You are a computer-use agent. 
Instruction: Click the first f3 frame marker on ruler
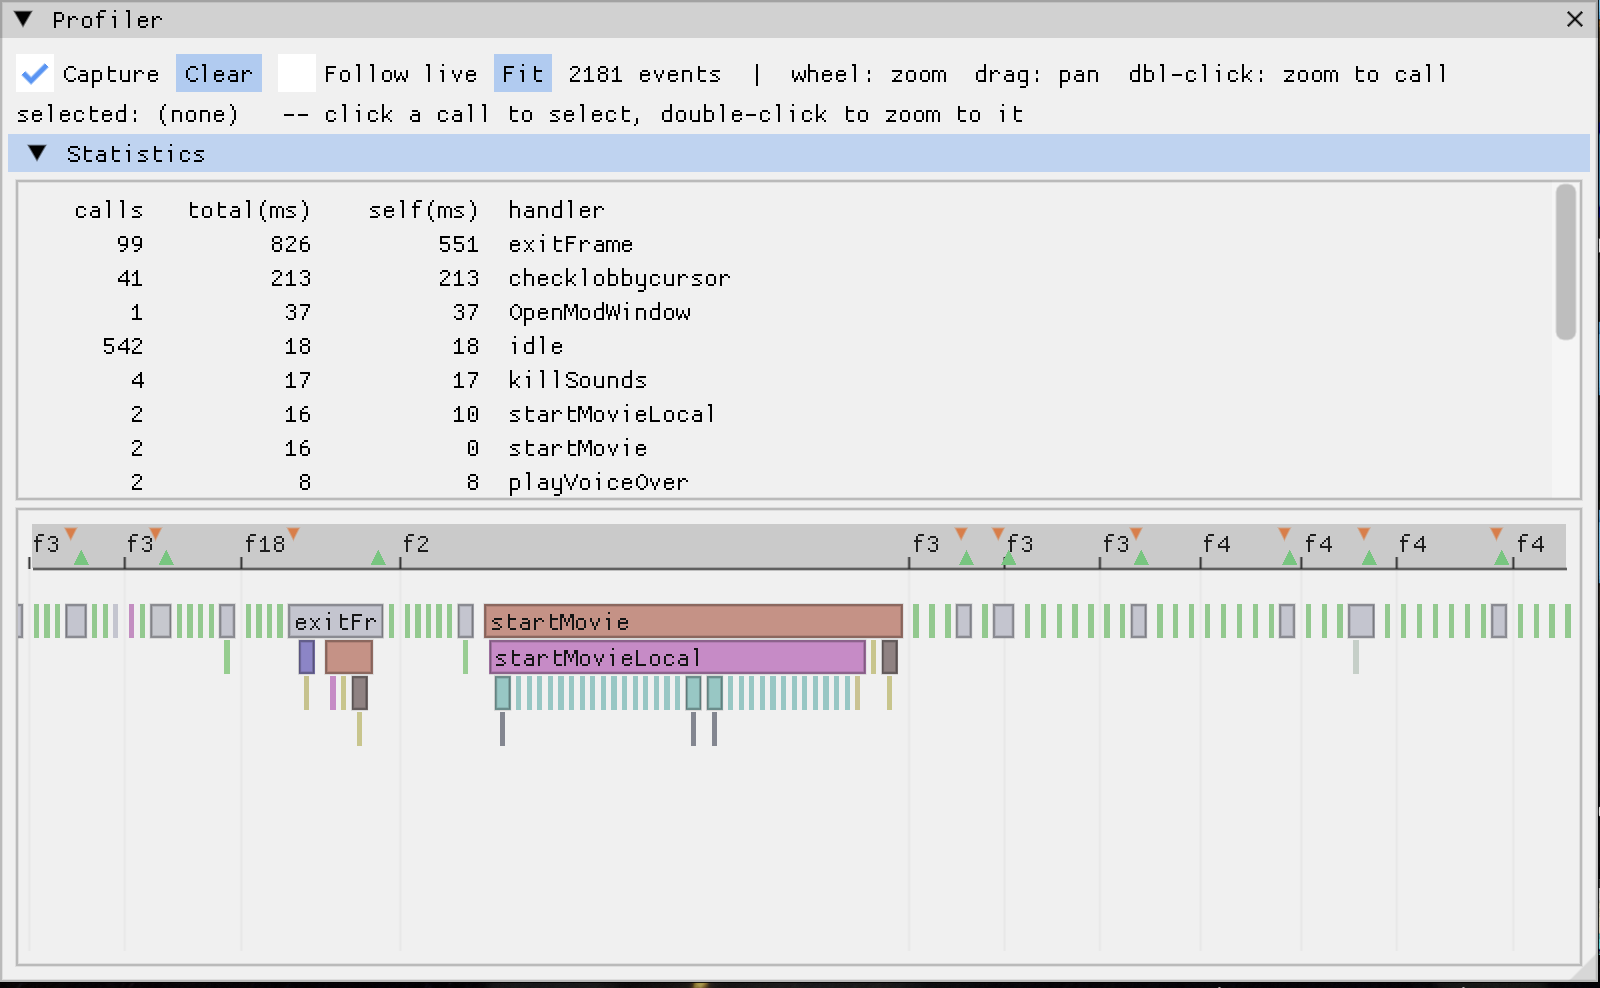tap(46, 544)
